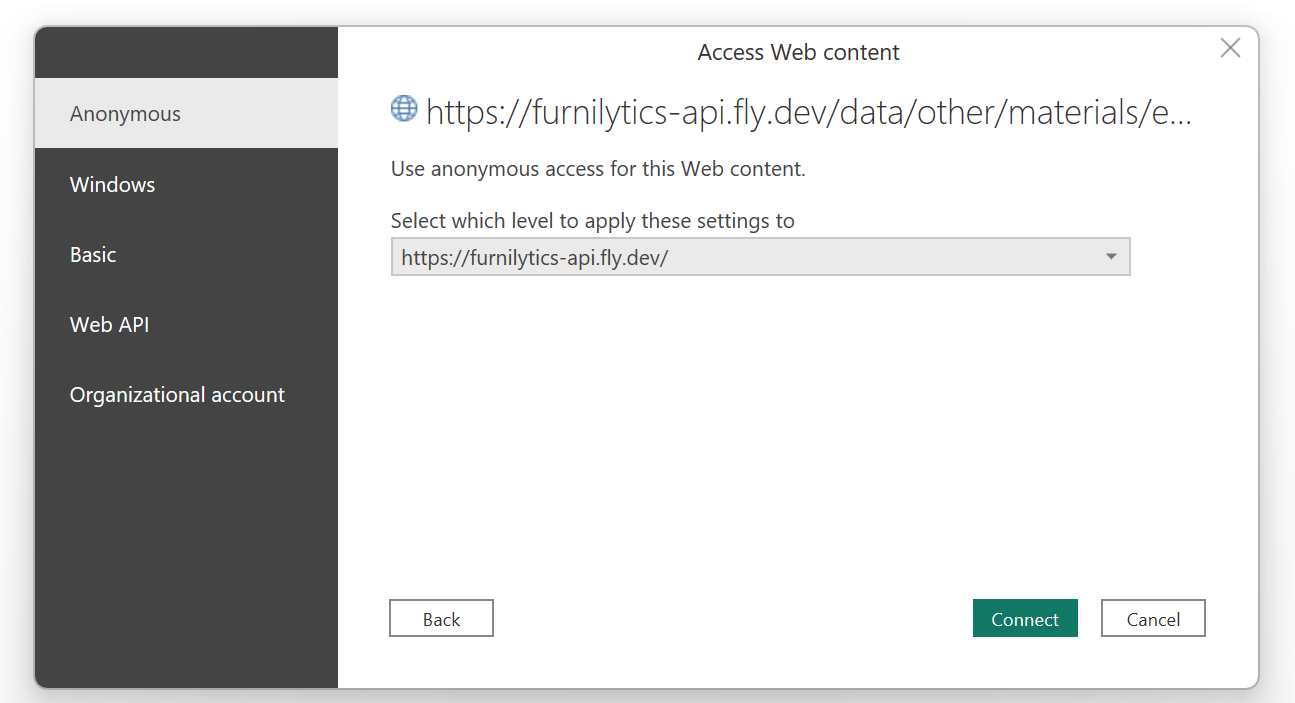This screenshot has height=703, width=1295.
Task: Click inside the settings level field
Action: click(700, 257)
